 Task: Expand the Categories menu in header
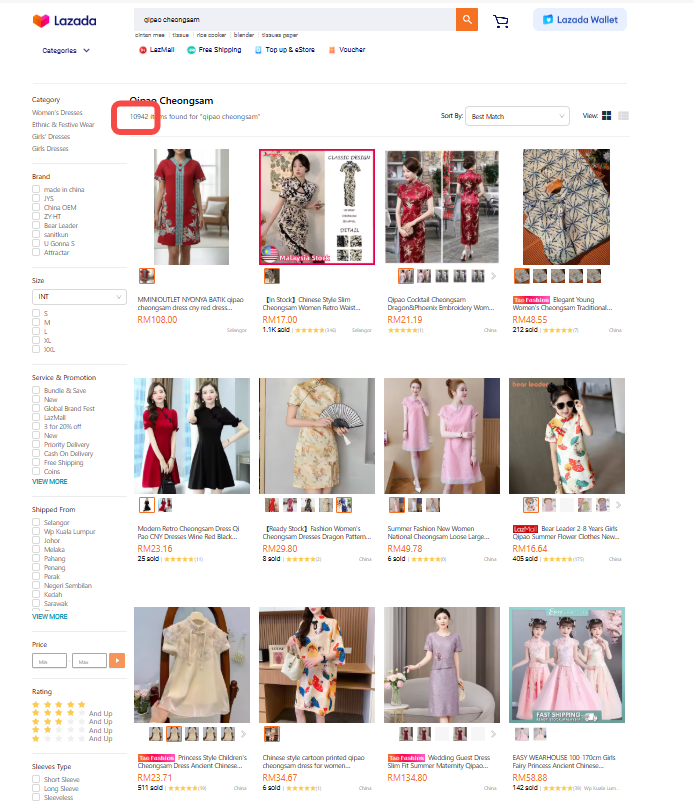(x=66, y=50)
